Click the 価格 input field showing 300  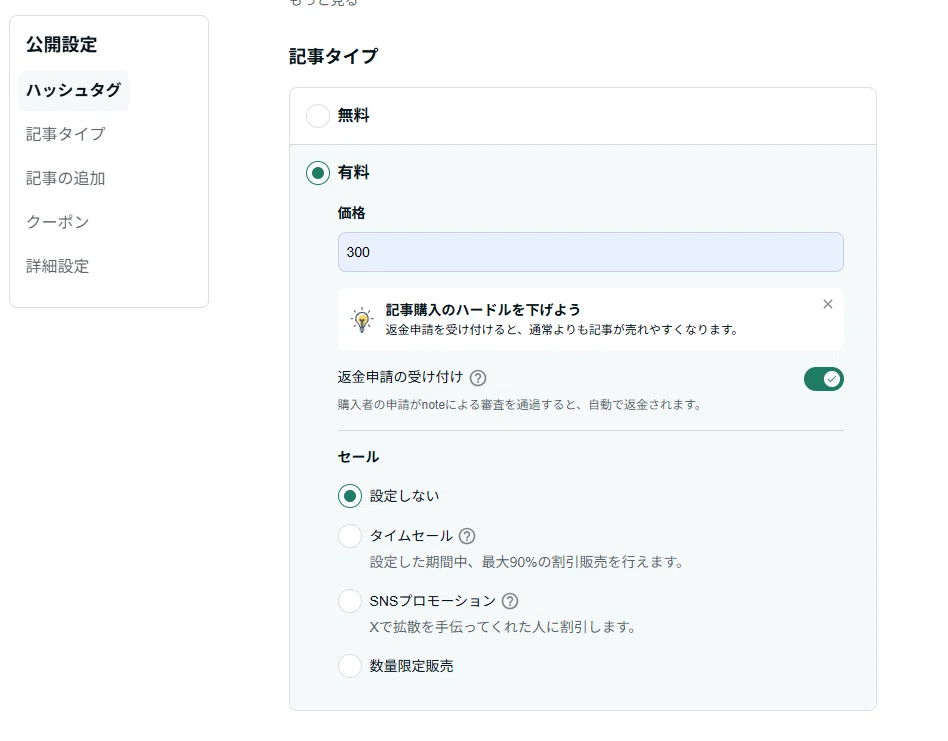pos(591,252)
